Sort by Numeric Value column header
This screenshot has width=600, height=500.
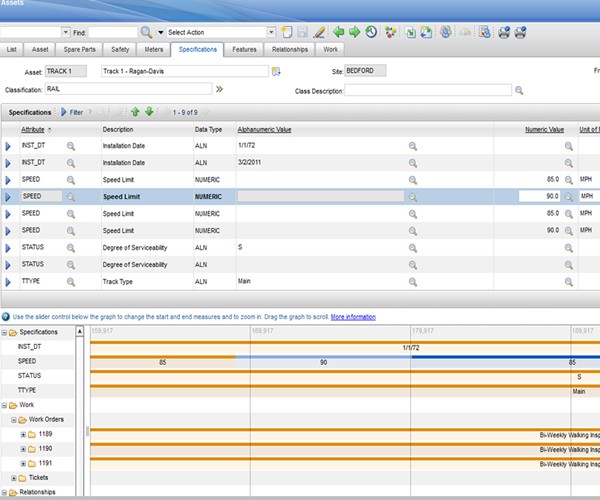(544, 130)
